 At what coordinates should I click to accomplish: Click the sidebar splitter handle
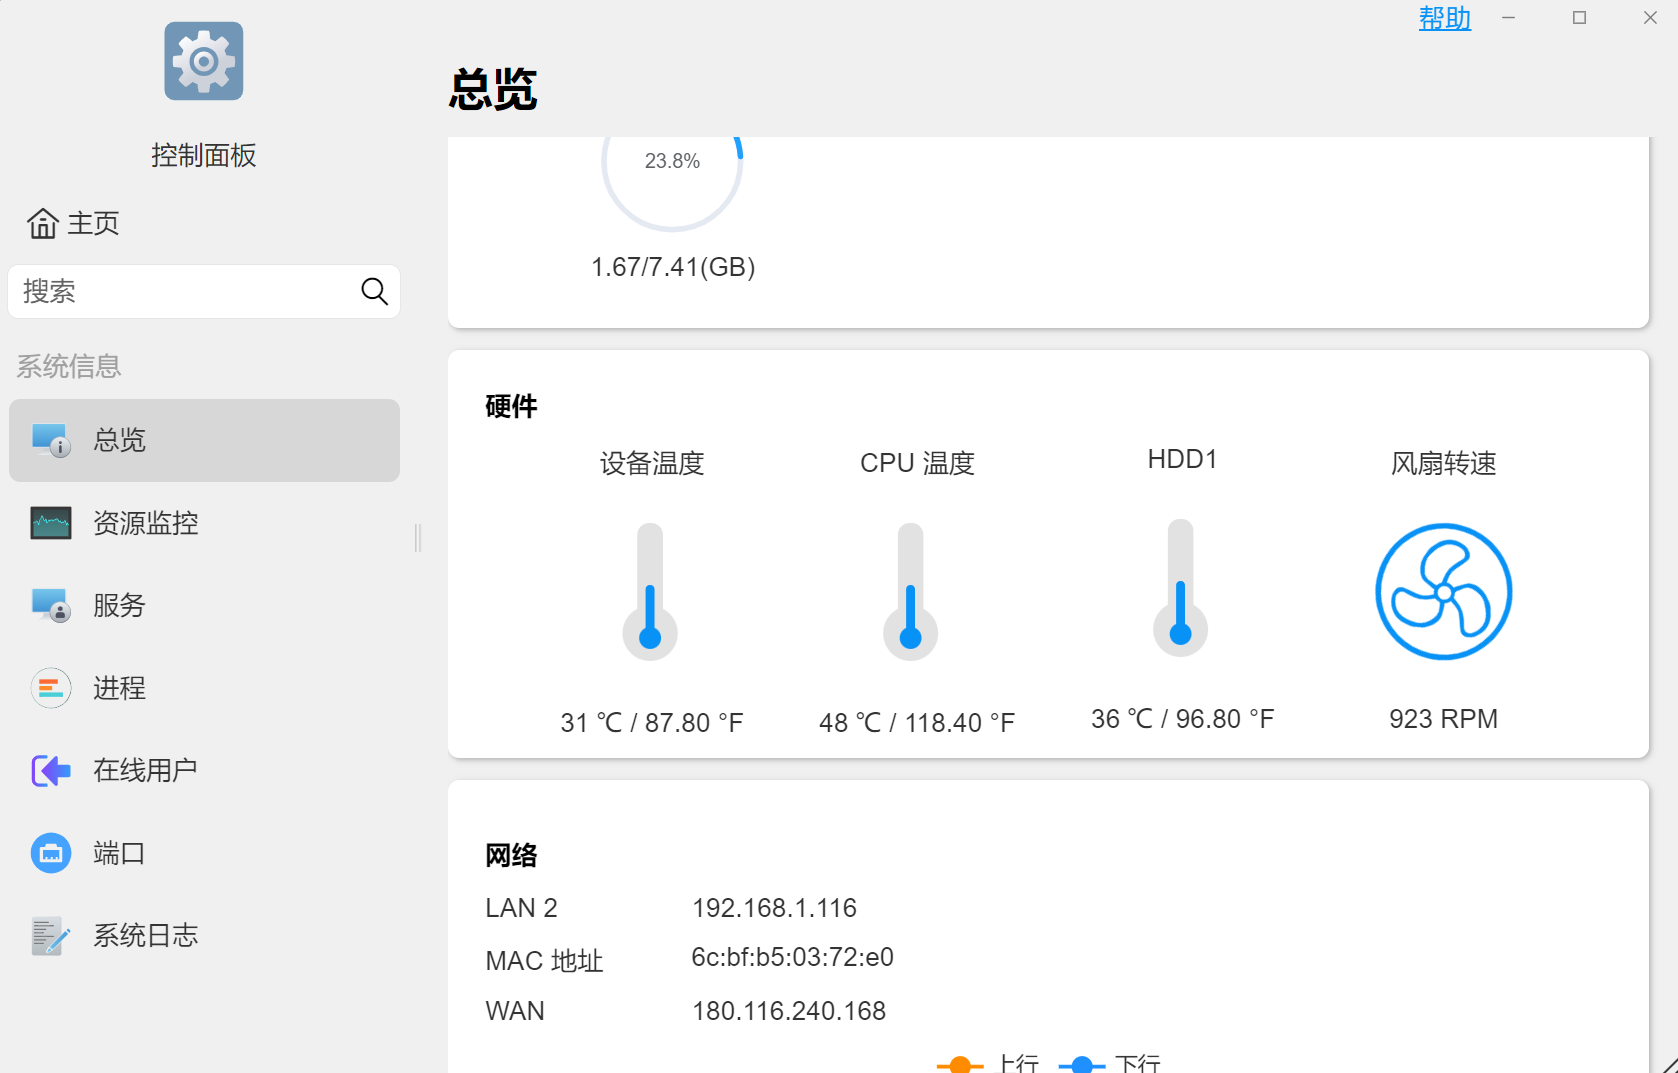(x=418, y=538)
